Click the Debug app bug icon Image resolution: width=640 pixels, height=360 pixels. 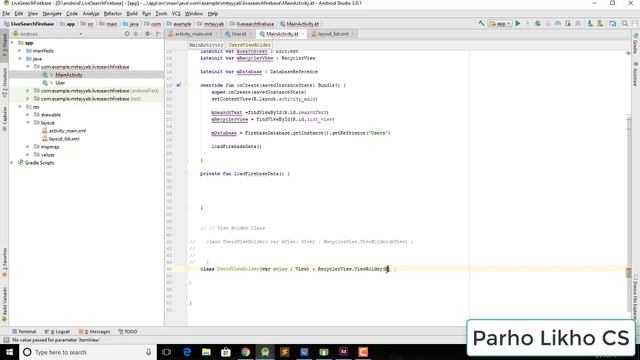(x=538, y=24)
